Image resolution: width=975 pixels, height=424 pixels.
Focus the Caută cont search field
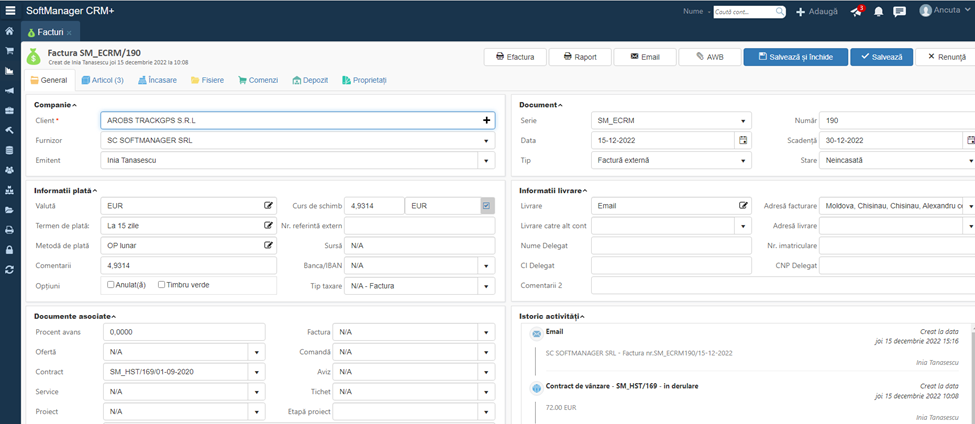[744, 11]
